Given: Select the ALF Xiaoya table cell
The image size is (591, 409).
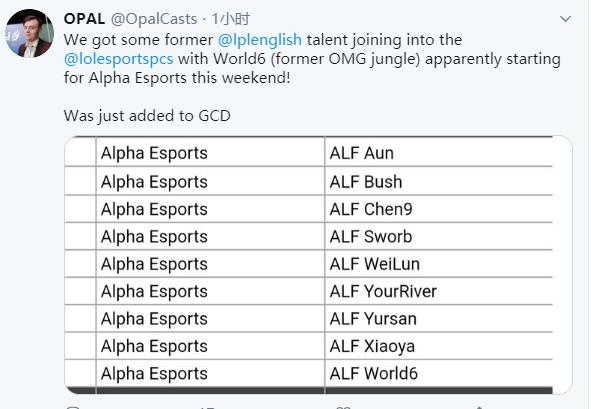Looking at the screenshot, I should 438,346.
